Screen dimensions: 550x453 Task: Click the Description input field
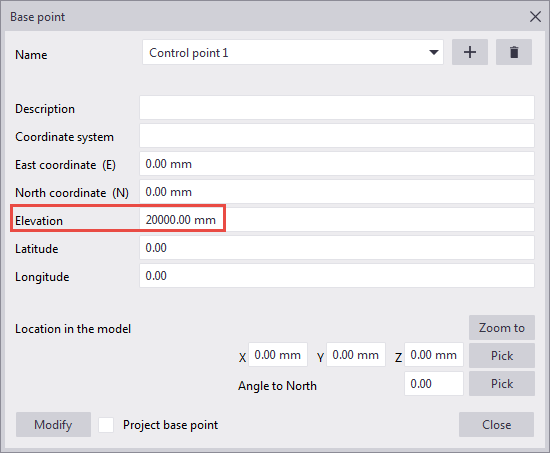point(337,108)
